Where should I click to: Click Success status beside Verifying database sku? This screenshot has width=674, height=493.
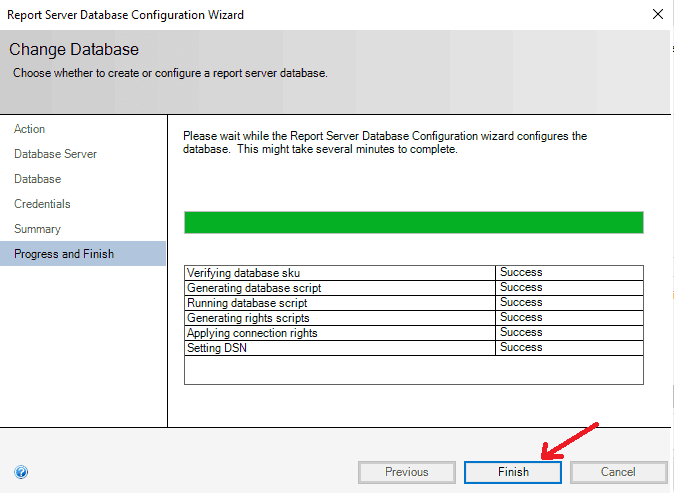tap(521, 273)
